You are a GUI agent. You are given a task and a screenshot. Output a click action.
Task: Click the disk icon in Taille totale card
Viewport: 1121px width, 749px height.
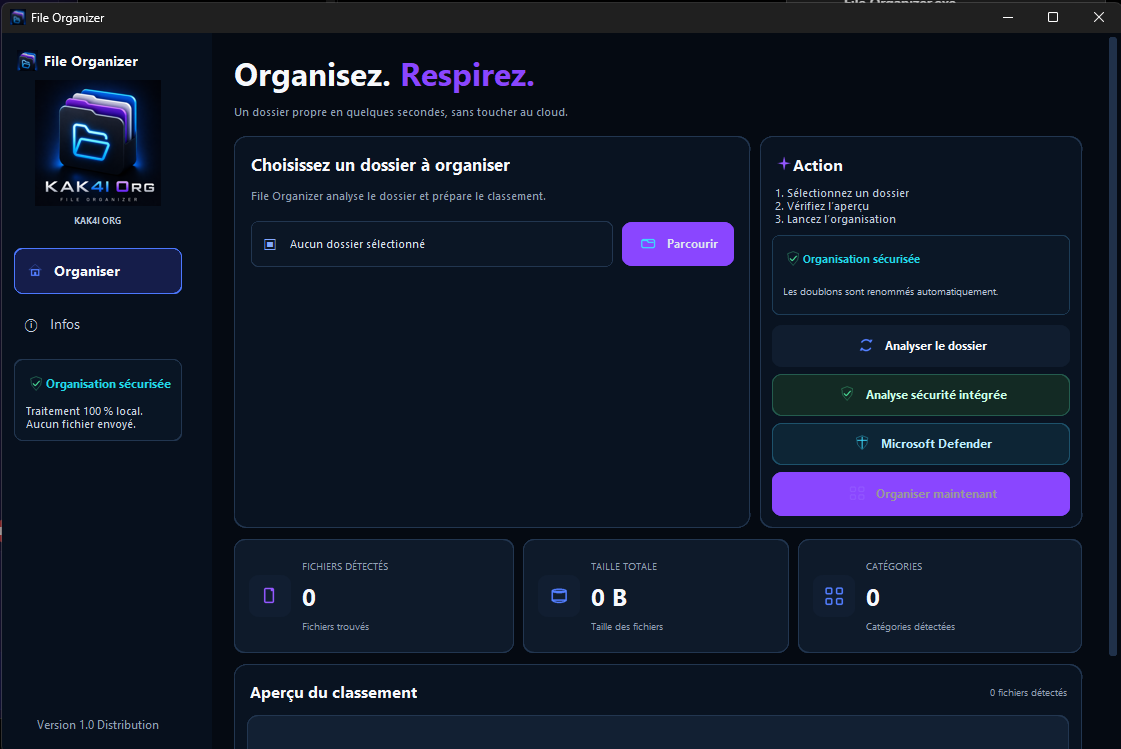[x=559, y=596]
